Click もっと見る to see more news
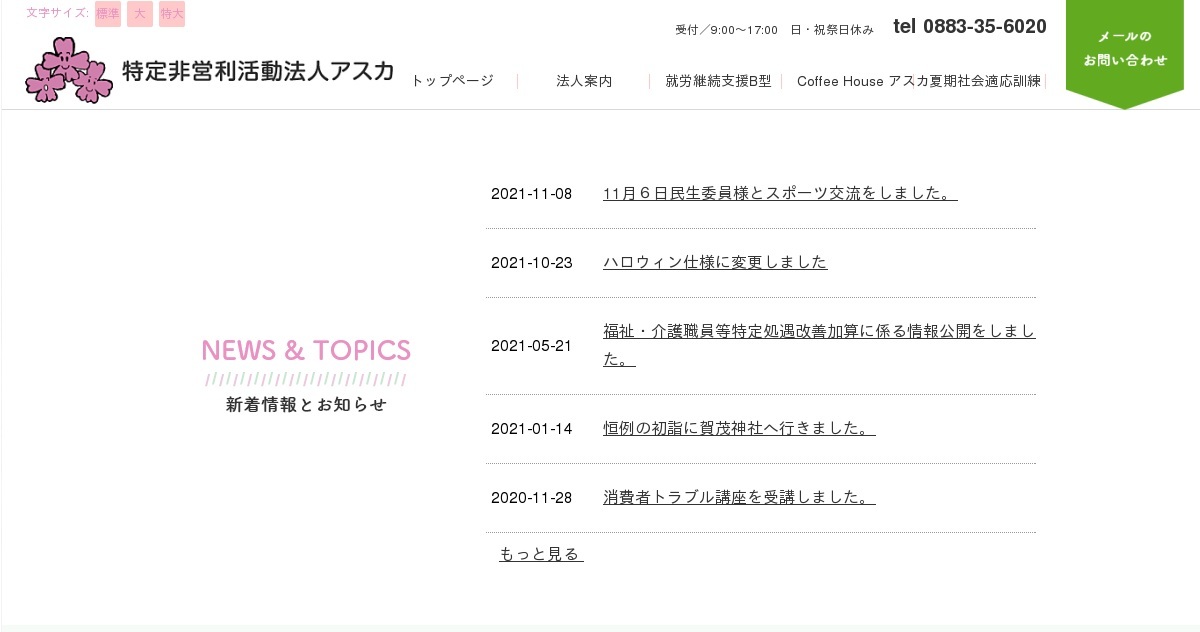The width and height of the screenshot is (1200, 632). click(540, 553)
